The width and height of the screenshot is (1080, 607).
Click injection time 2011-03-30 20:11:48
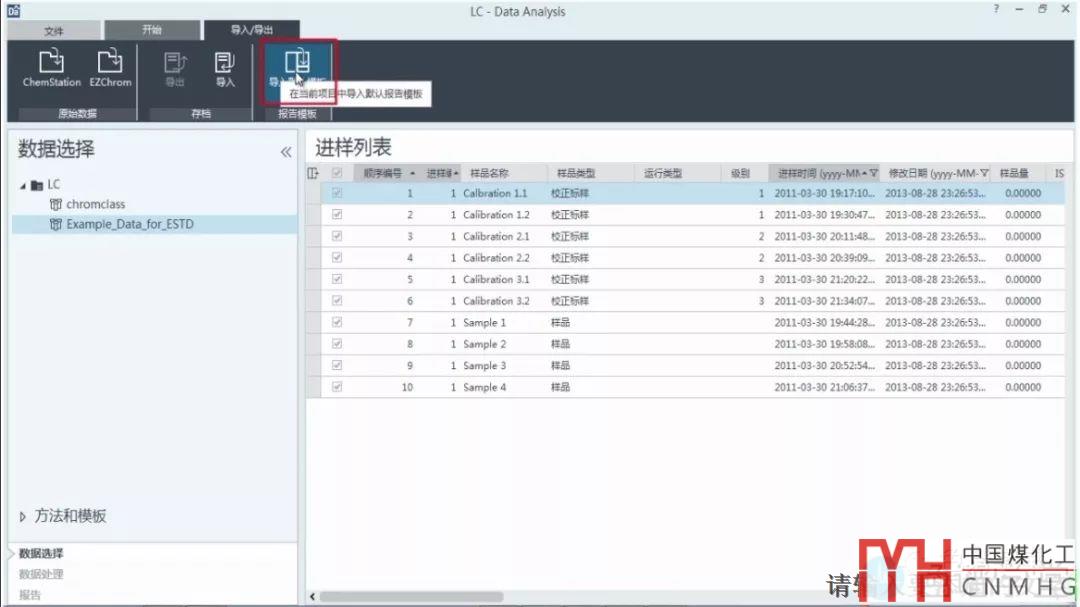pos(824,236)
